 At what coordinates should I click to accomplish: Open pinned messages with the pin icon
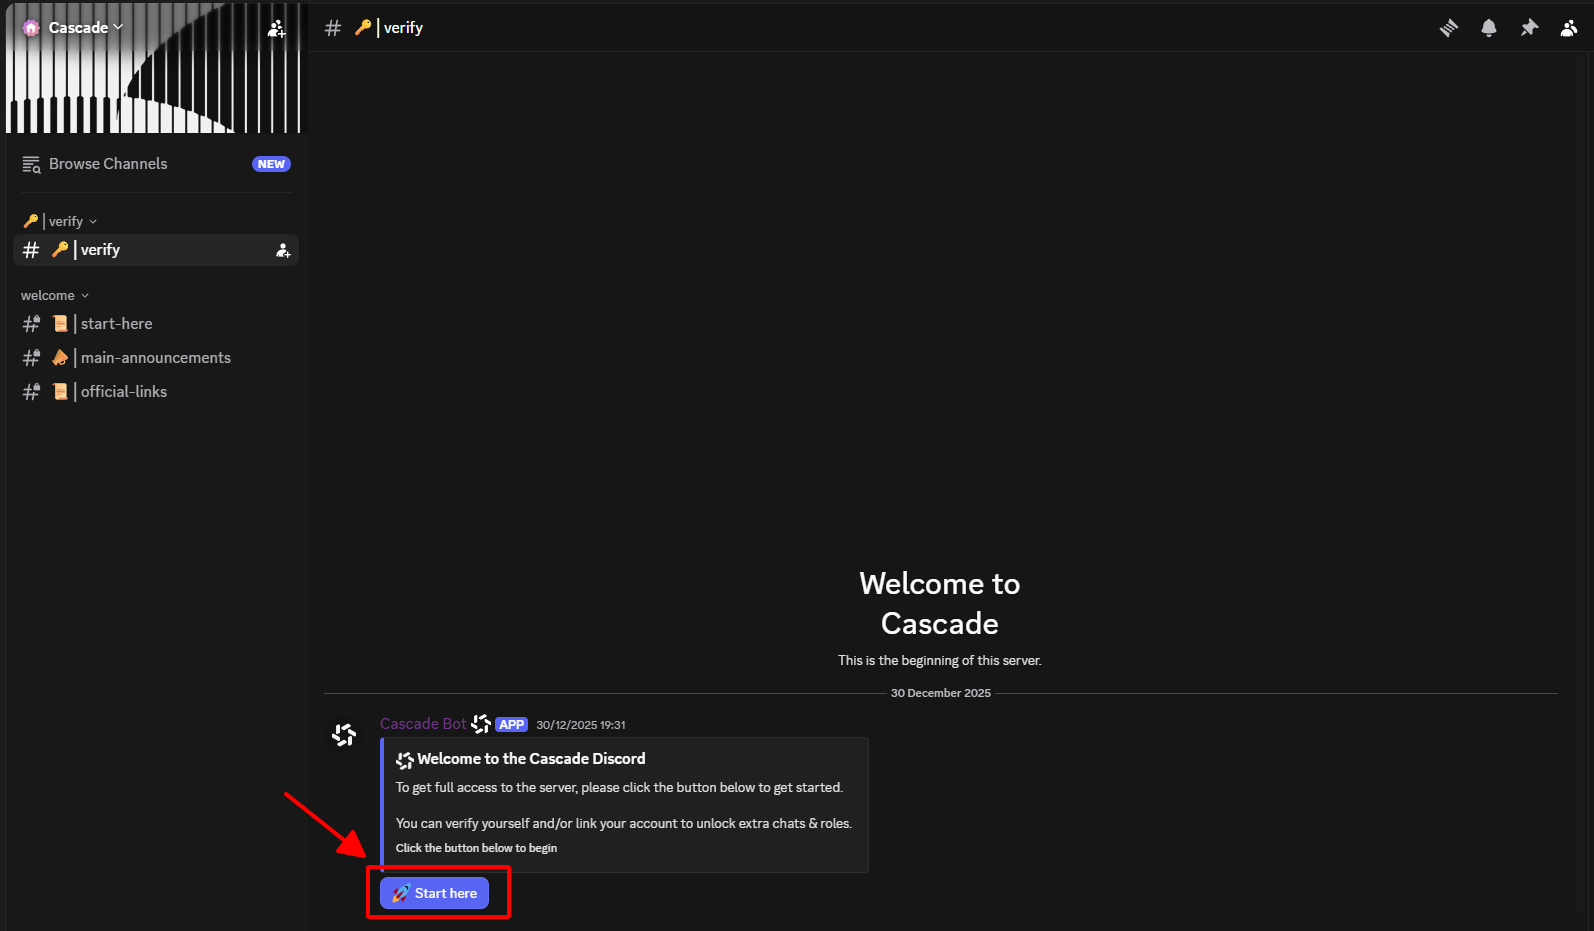coord(1529,28)
